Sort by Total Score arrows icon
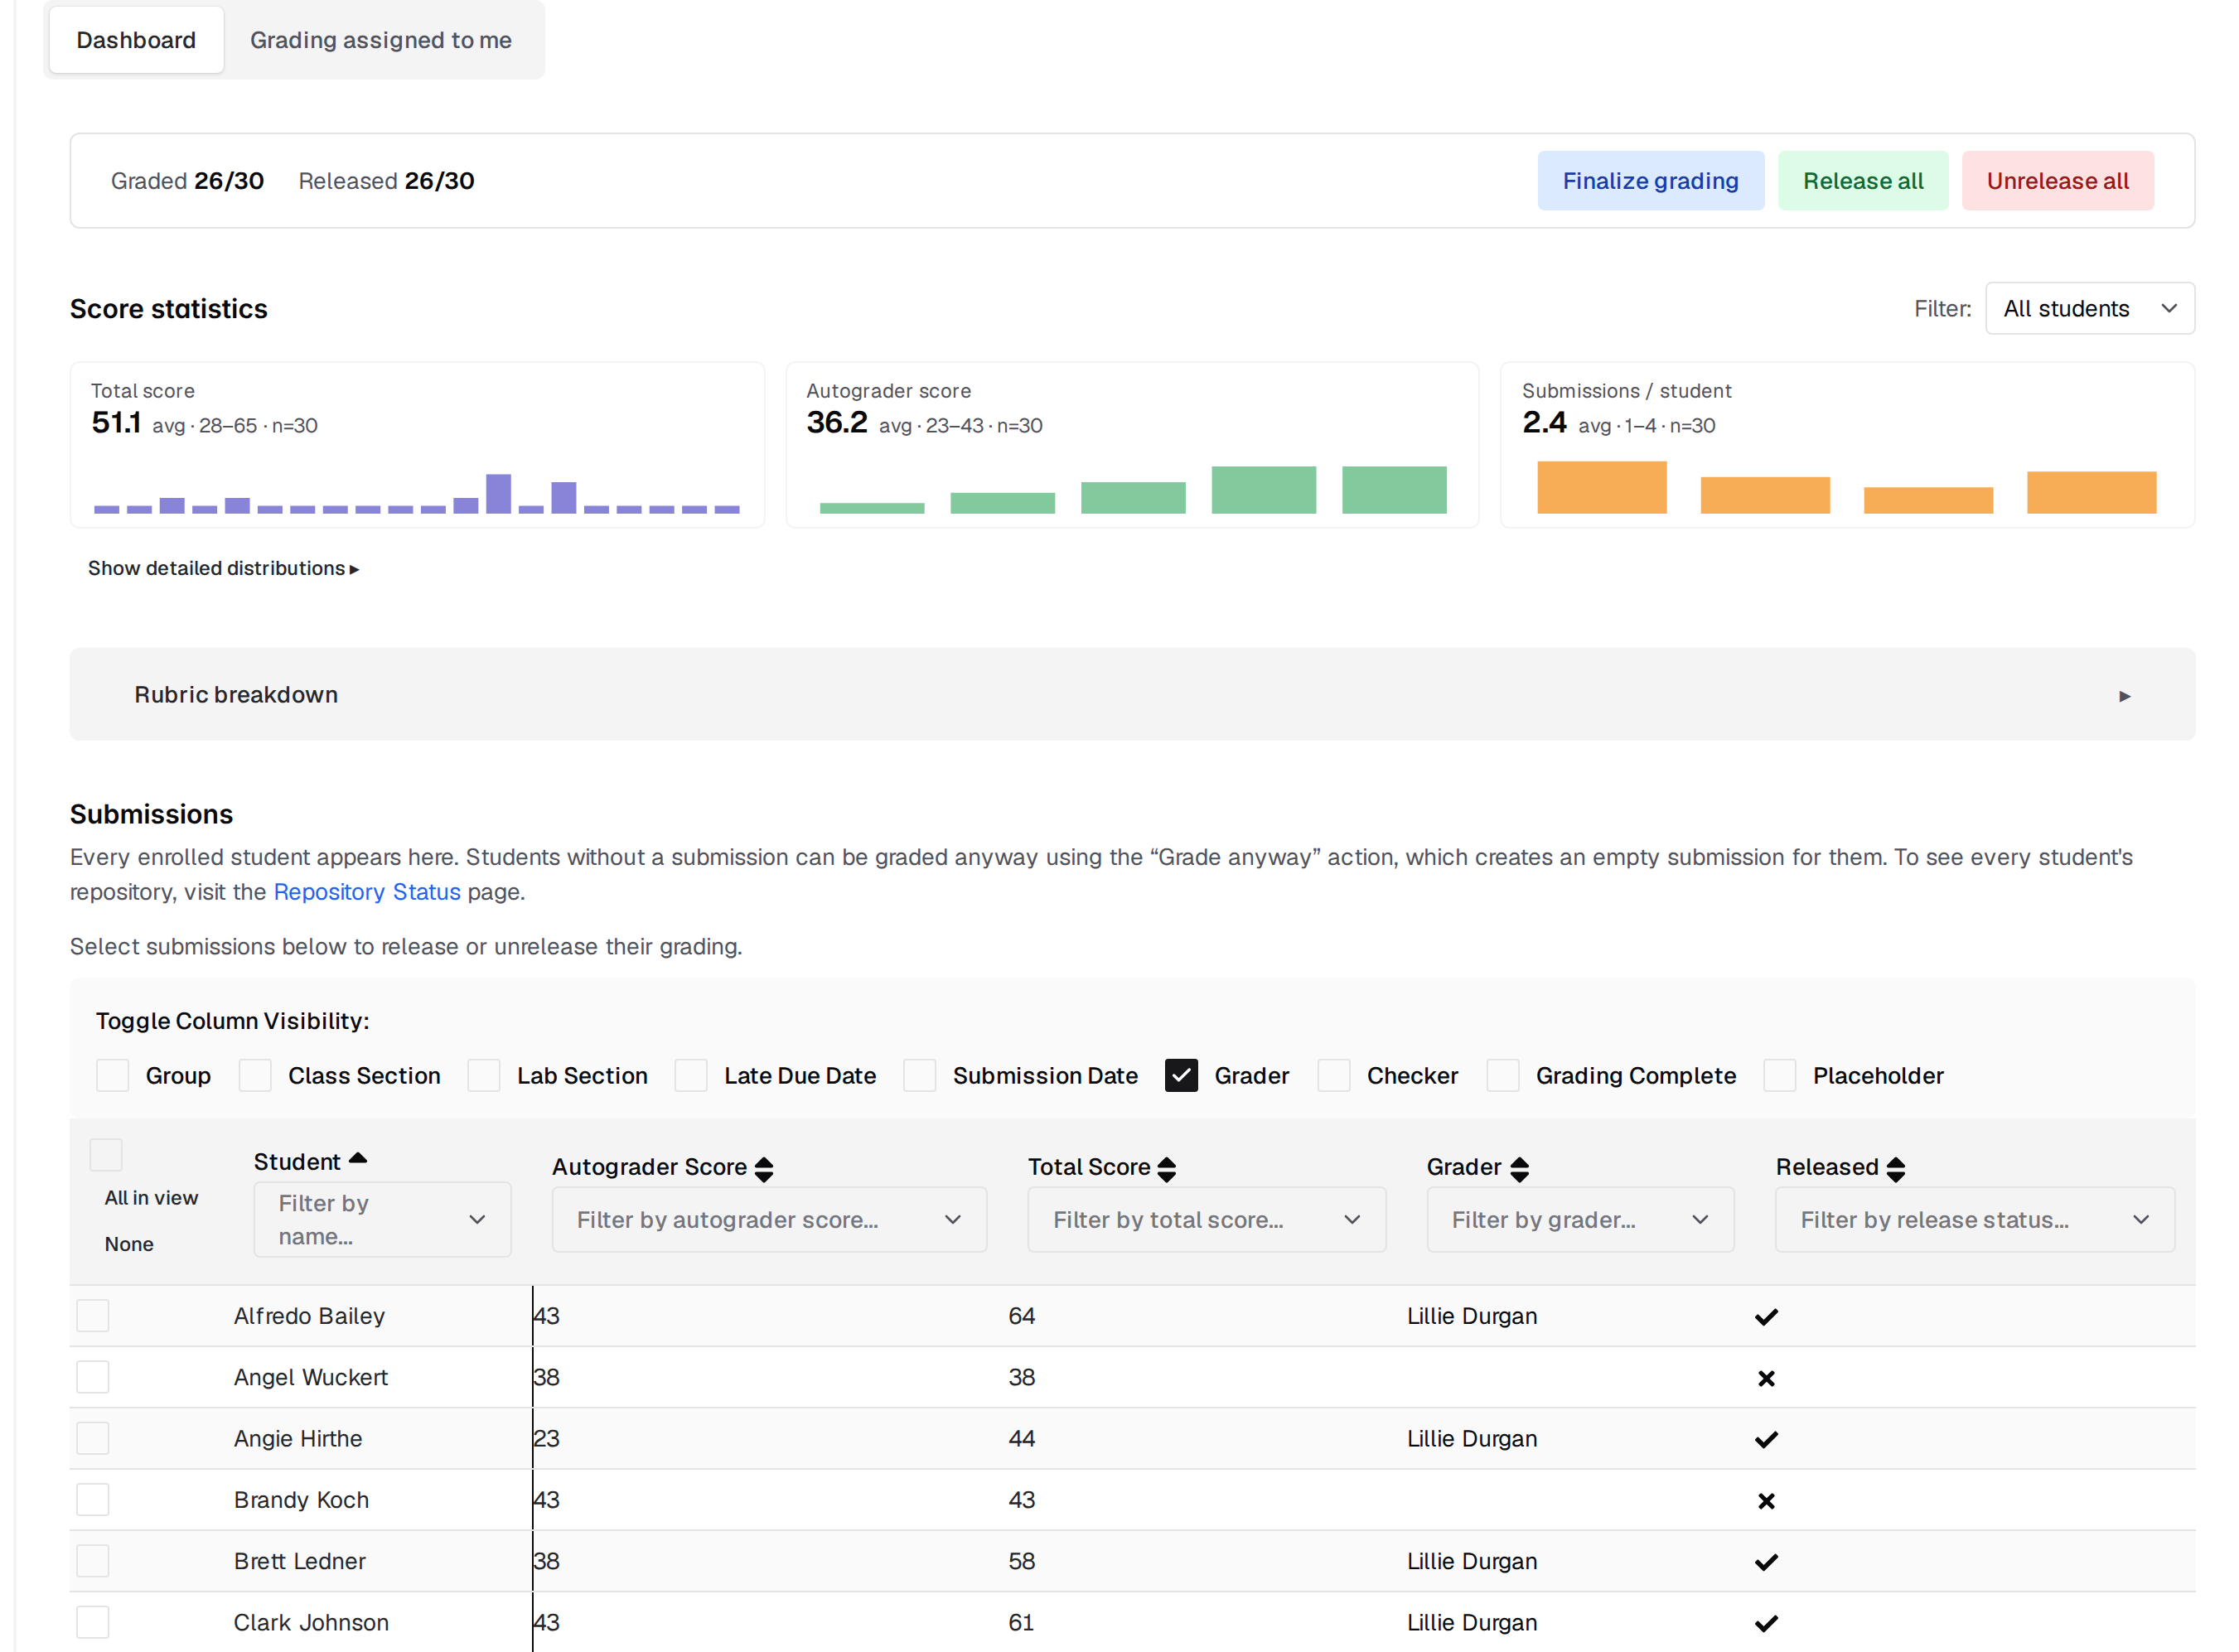This screenshot has height=1652, width=2239. [1166, 1169]
